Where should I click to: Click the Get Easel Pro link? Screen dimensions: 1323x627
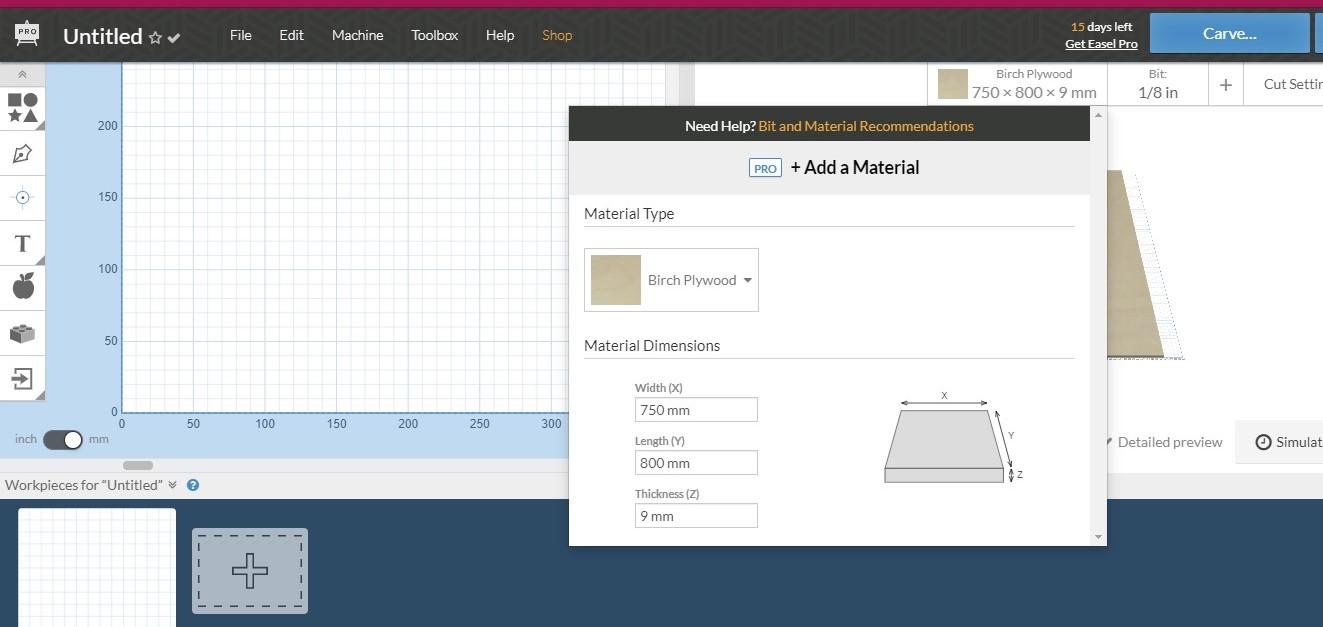point(1101,44)
